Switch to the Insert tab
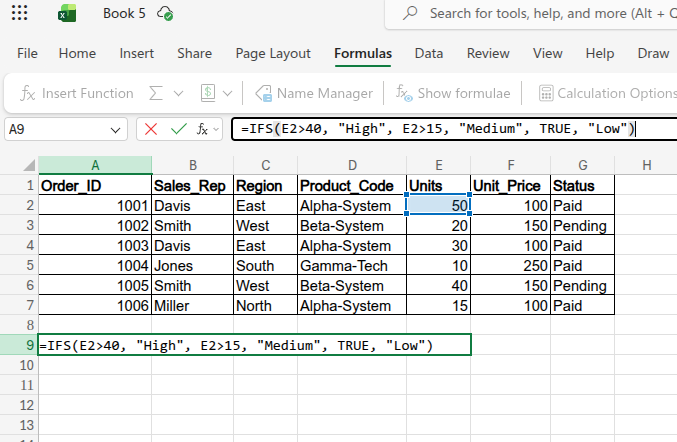This screenshot has width=677, height=442. 136,54
